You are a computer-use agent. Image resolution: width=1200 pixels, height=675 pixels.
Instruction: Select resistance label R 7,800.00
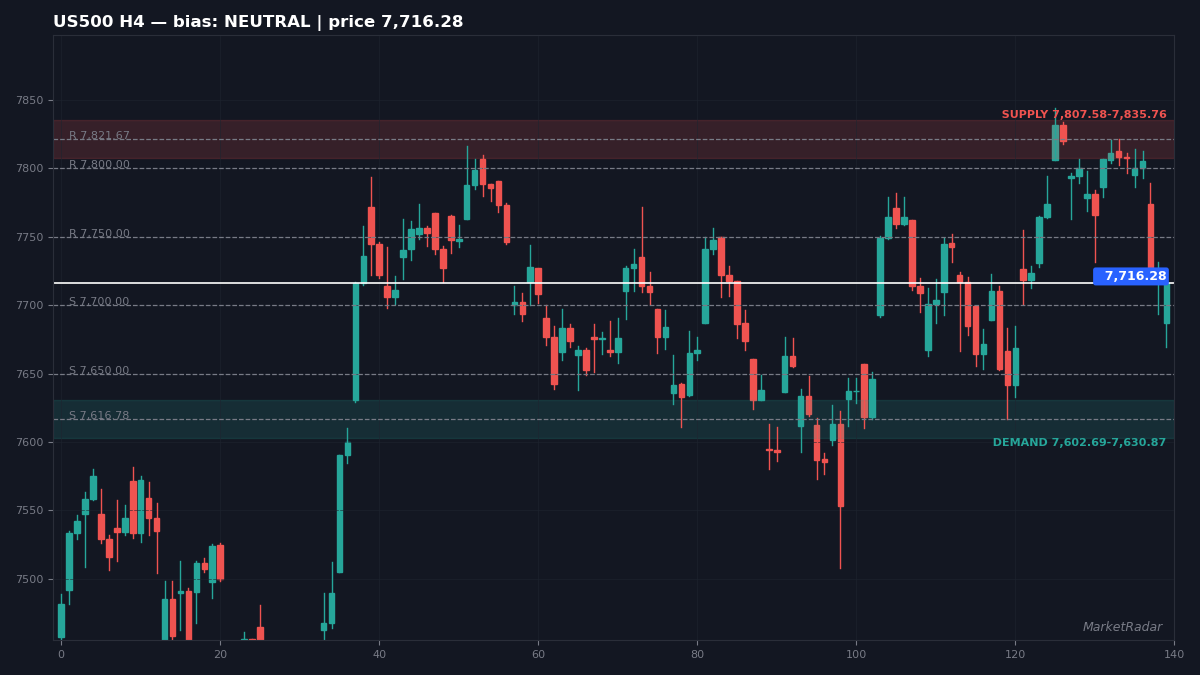point(99,165)
